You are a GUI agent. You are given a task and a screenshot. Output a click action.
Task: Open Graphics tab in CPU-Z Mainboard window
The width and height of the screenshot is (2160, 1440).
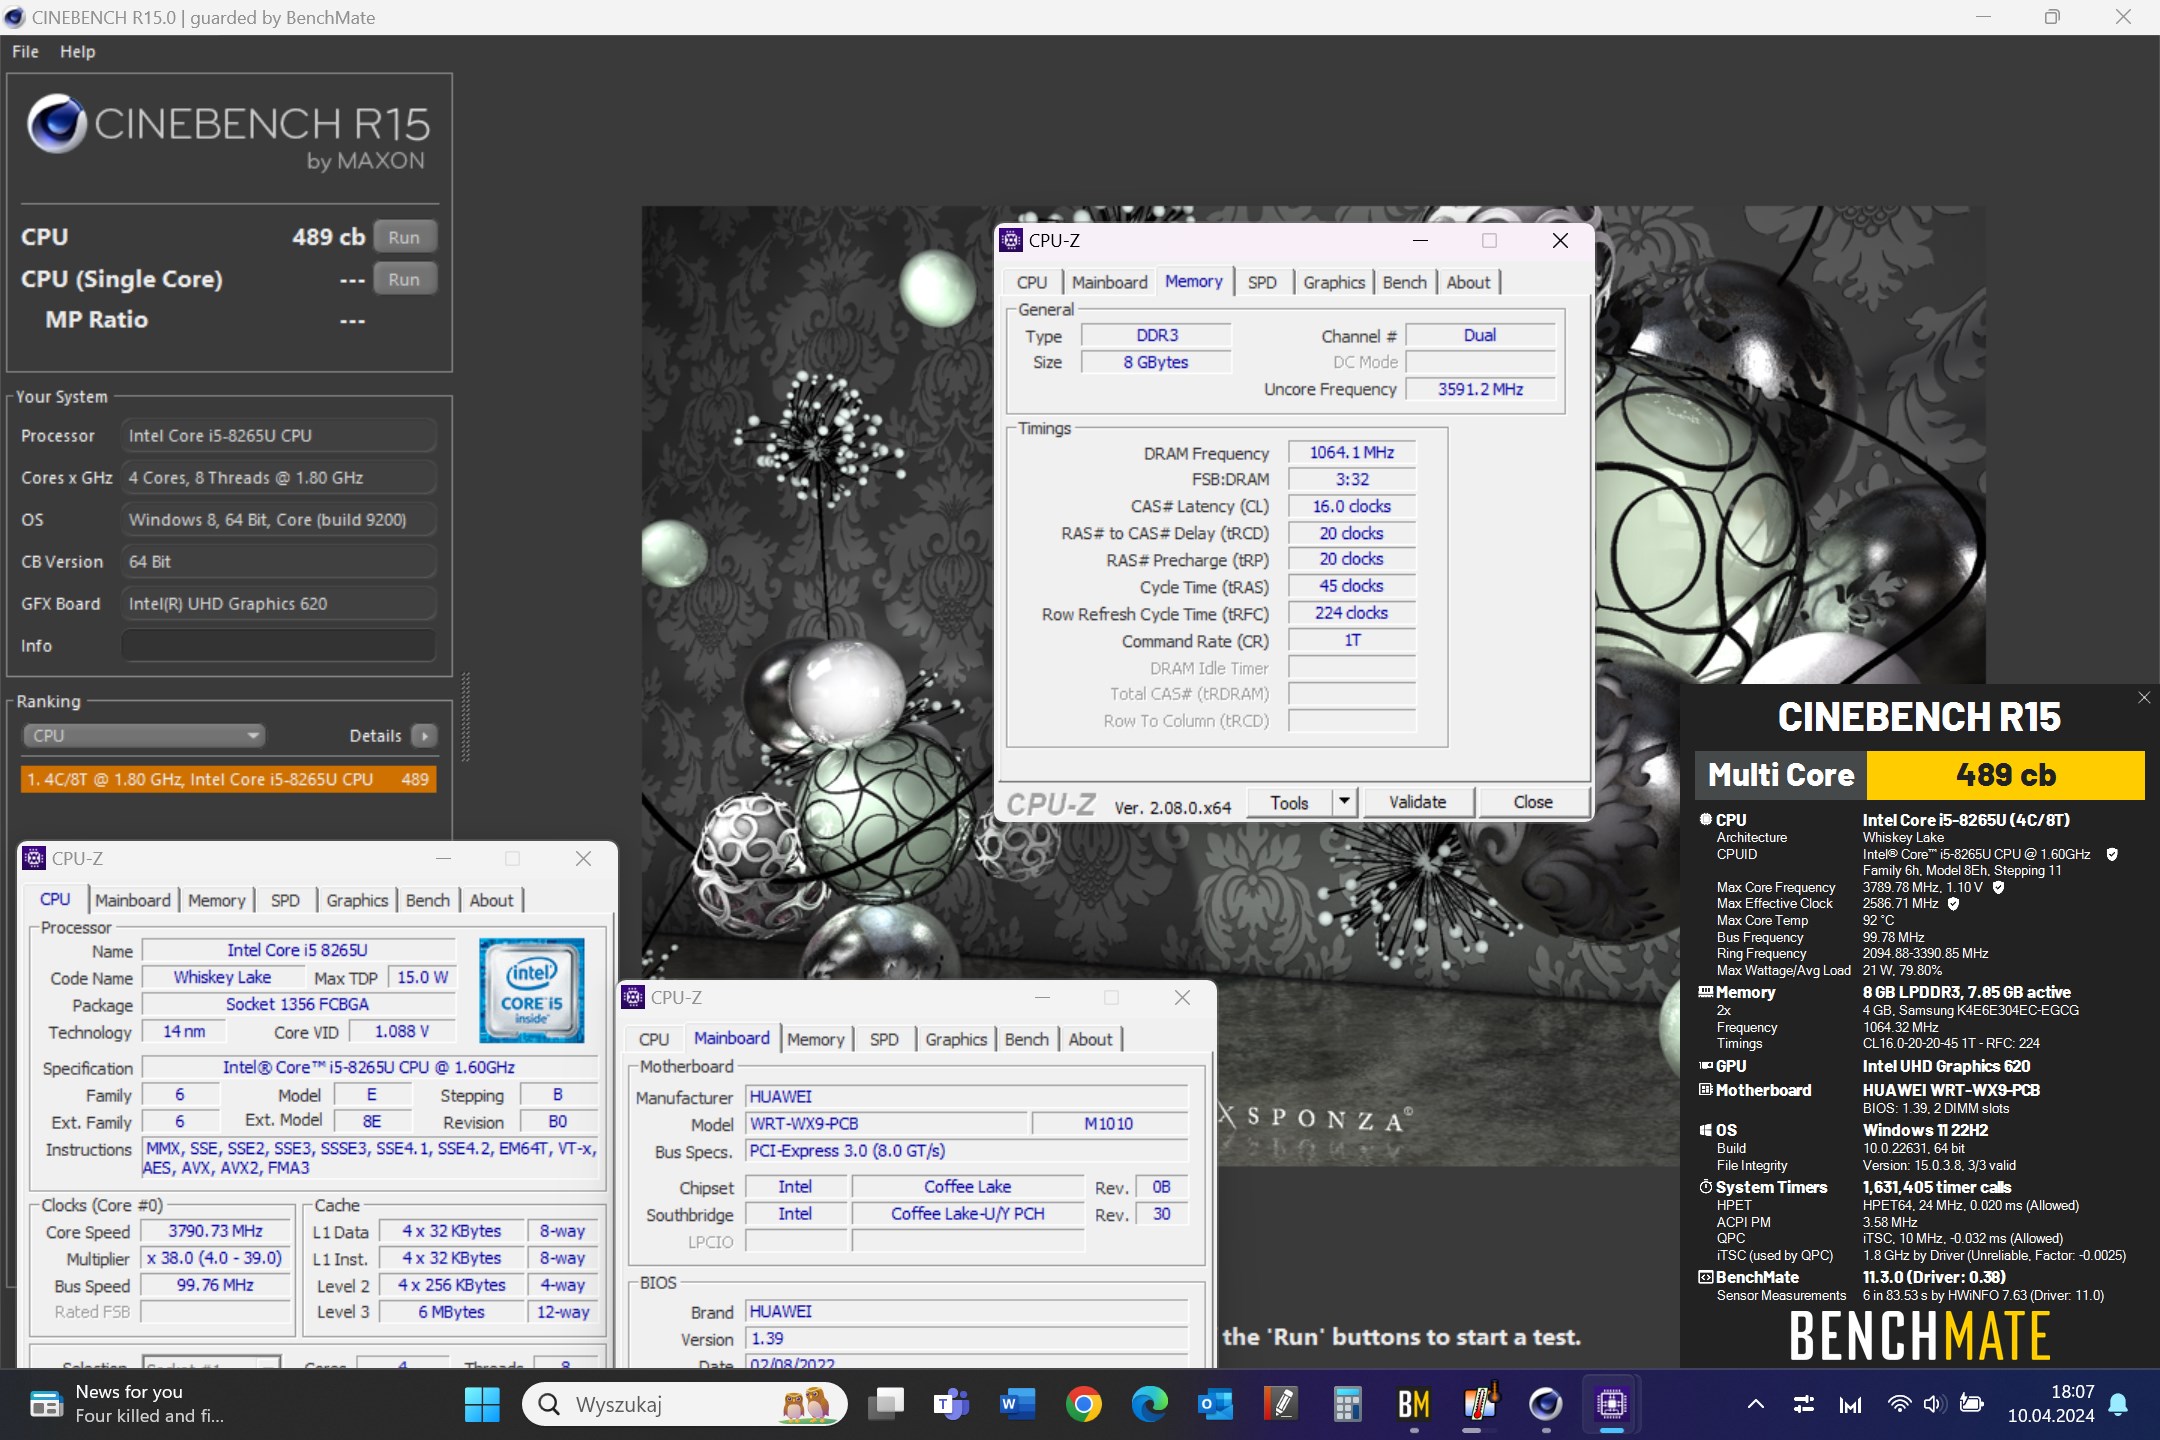[x=956, y=1040]
